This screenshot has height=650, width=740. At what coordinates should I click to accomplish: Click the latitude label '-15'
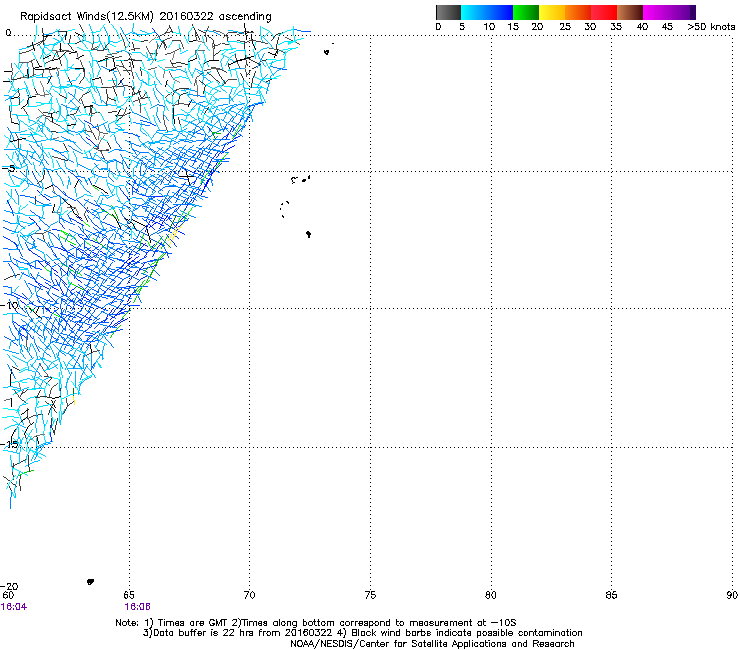pyautogui.click(x=10, y=444)
